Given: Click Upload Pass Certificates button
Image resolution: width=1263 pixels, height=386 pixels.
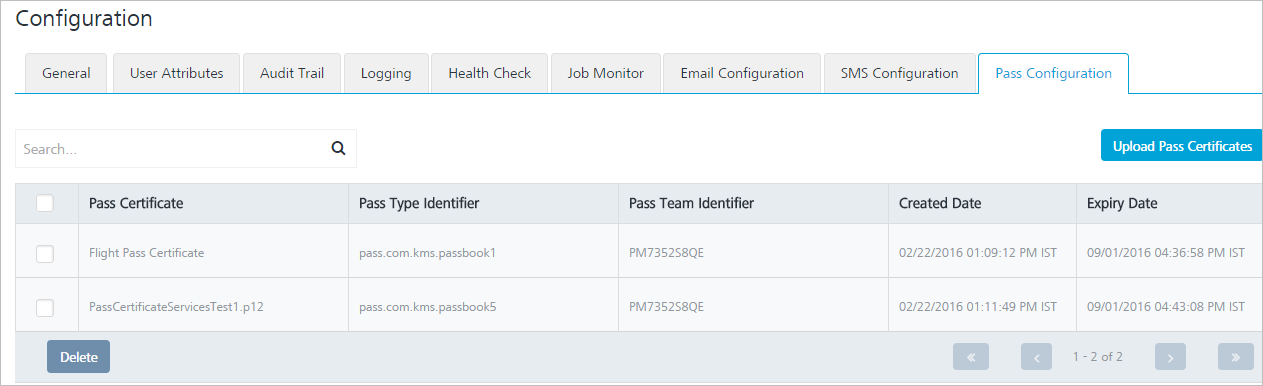Looking at the screenshot, I should click(x=1182, y=146).
